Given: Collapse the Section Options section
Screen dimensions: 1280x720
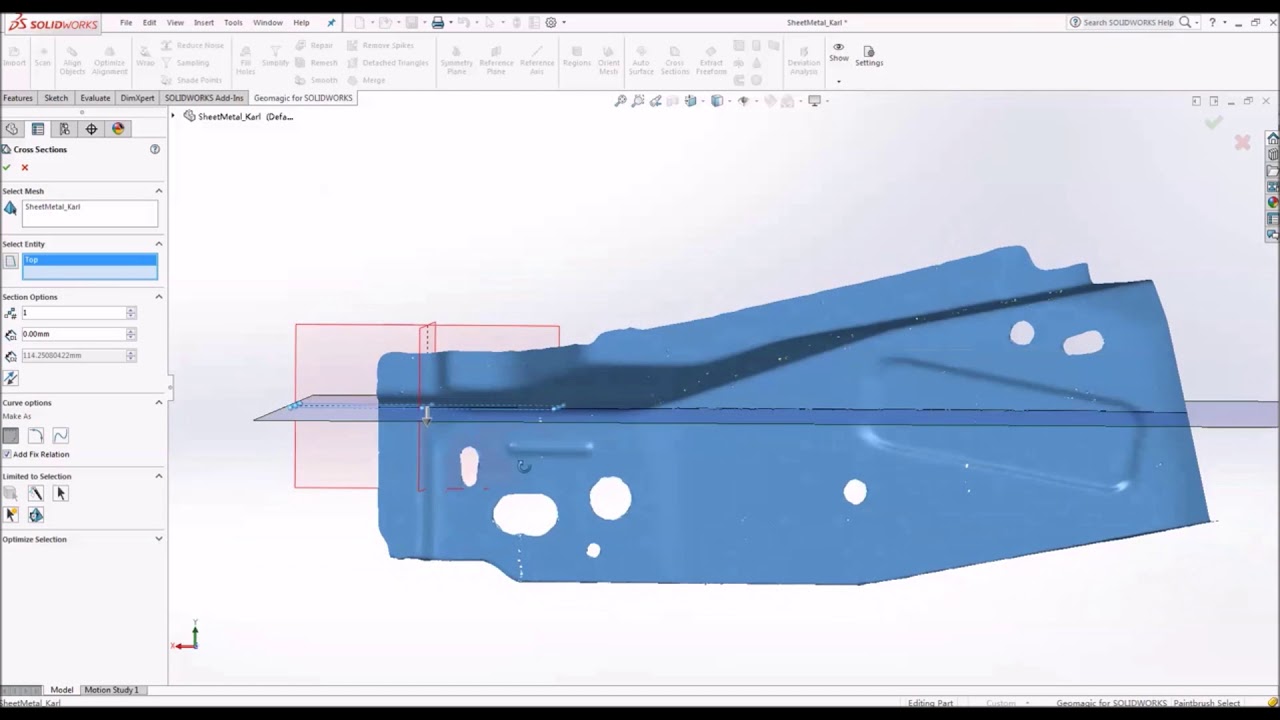Looking at the screenshot, I should click(x=158, y=297).
